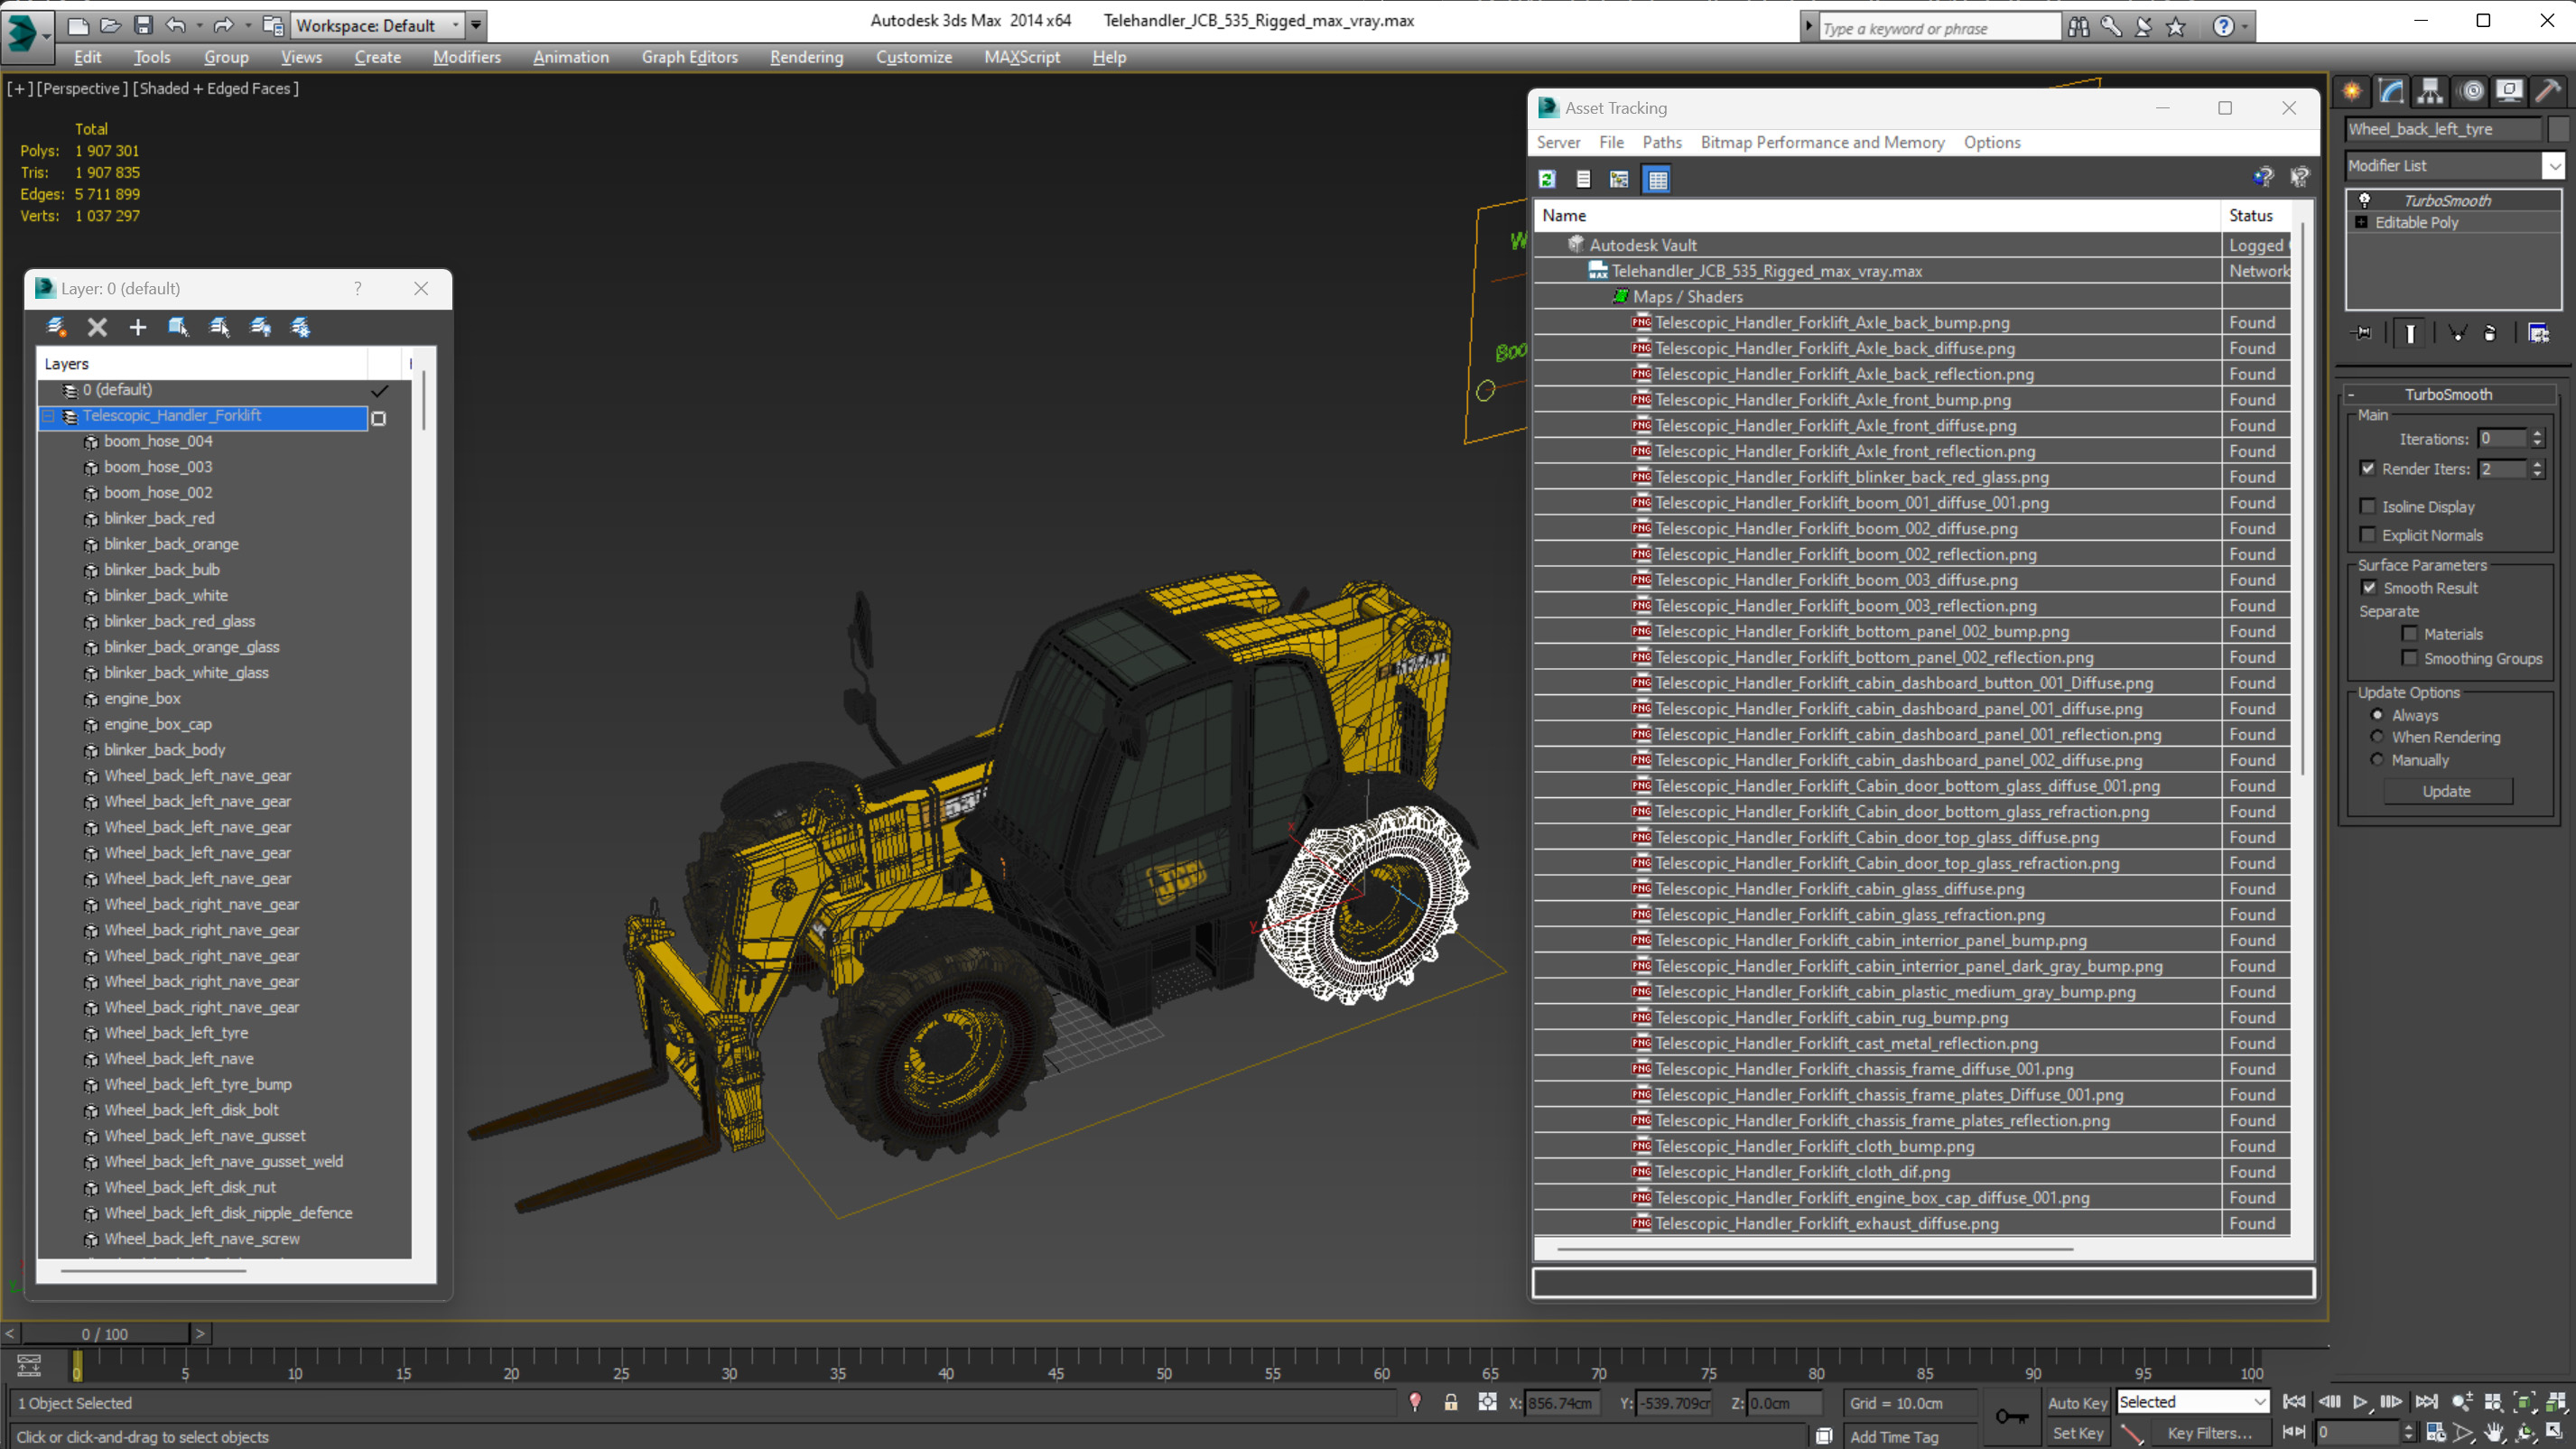Screen dimensions: 2576x1449
Task: Click the Undo arrow icon
Action: [x=176, y=25]
